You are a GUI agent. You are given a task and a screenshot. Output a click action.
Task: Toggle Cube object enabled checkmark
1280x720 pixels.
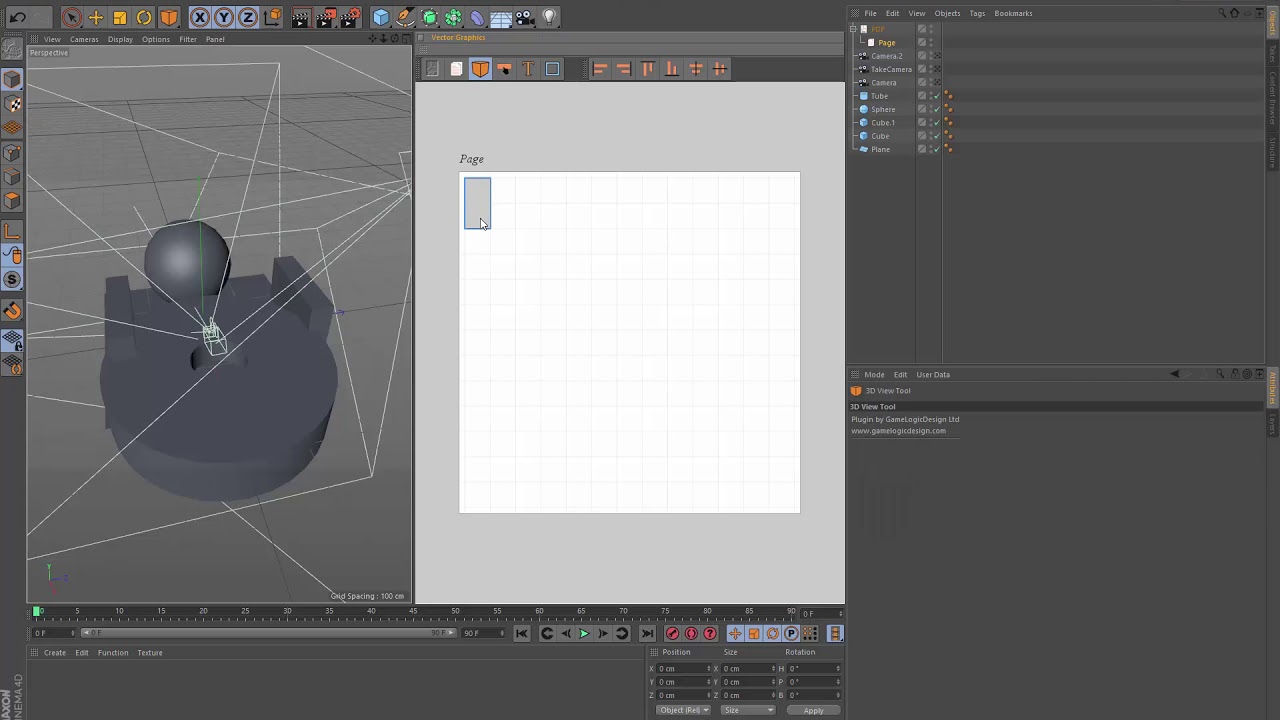point(937,136)
